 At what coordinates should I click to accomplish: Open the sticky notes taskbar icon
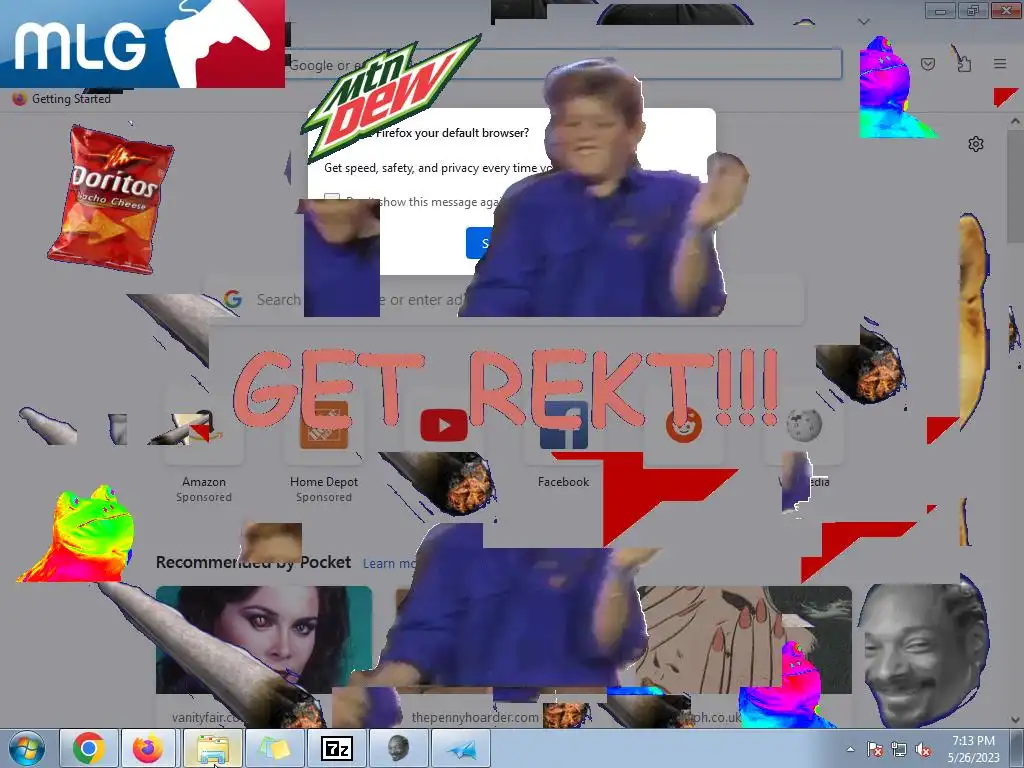[x=275, y=748]
